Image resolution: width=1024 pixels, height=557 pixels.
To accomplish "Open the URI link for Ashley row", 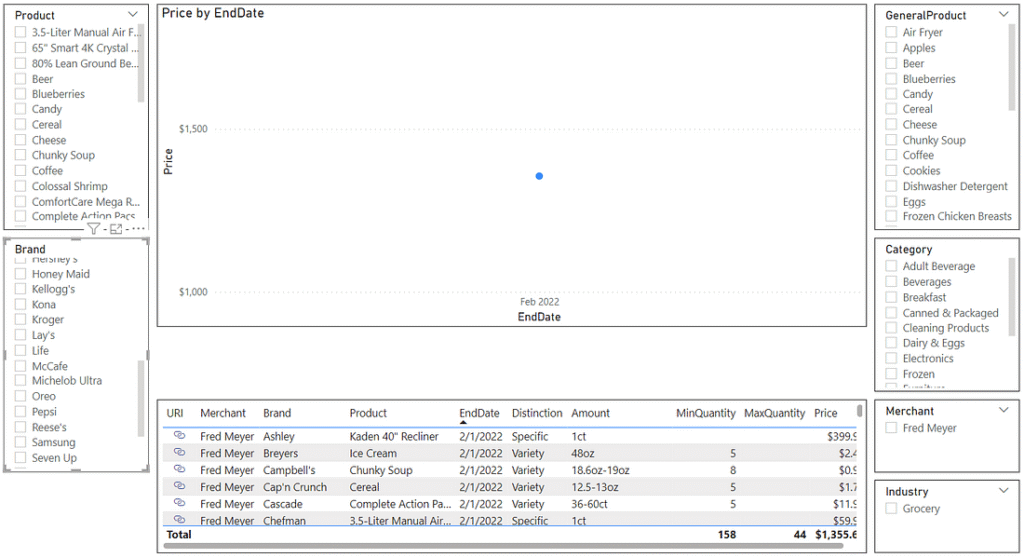I will pyautogui.click(x=179, y=436).
